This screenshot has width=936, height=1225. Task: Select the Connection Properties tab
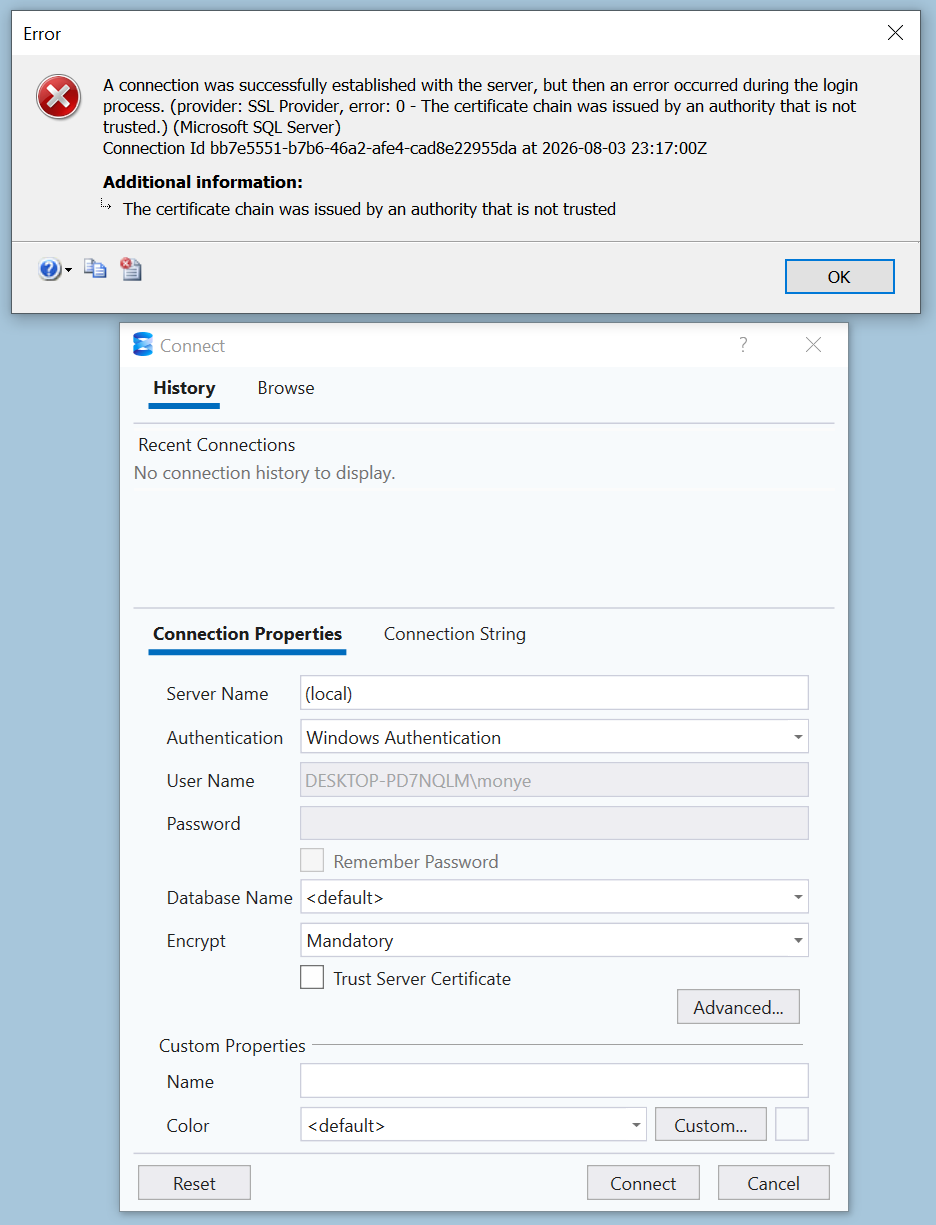coord(247,634)
